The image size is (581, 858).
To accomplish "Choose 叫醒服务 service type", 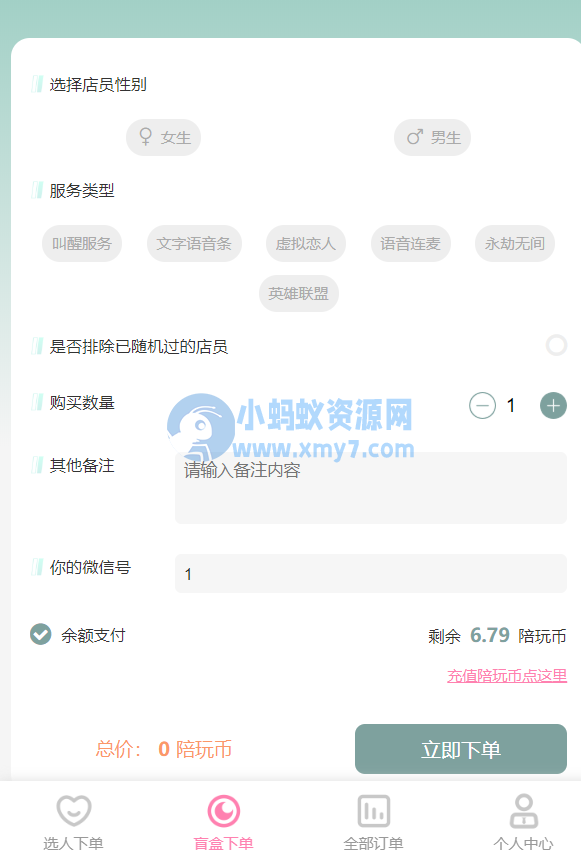I will point(82,244).
